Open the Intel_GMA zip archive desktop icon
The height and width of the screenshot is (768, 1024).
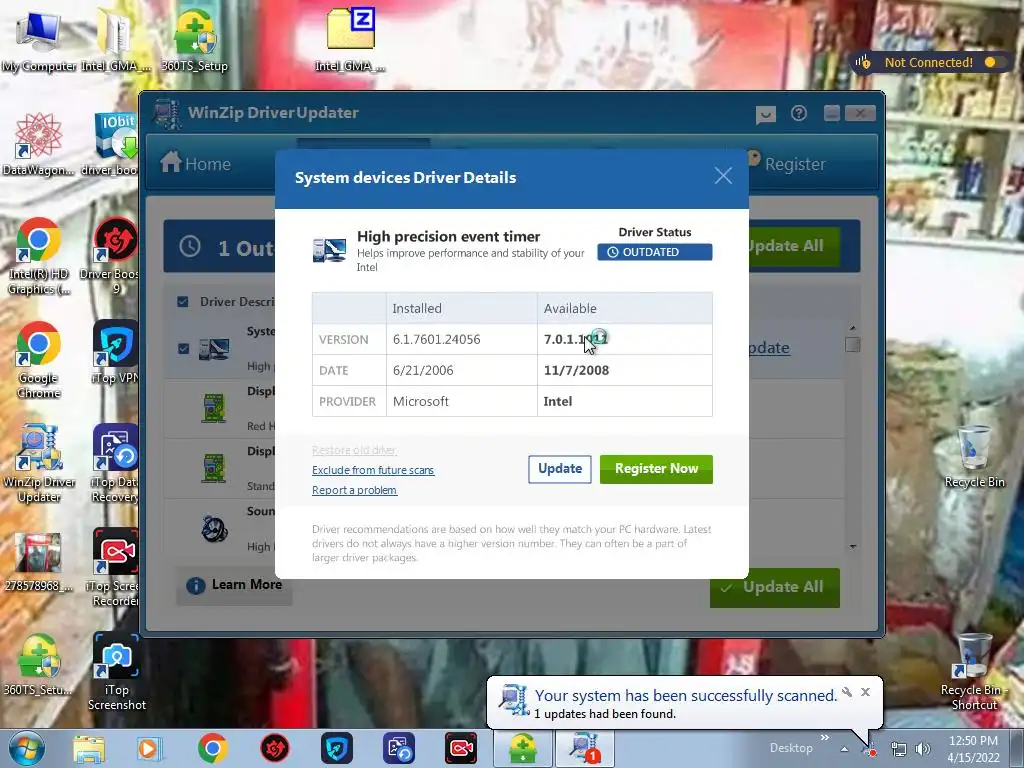(351, 39)
